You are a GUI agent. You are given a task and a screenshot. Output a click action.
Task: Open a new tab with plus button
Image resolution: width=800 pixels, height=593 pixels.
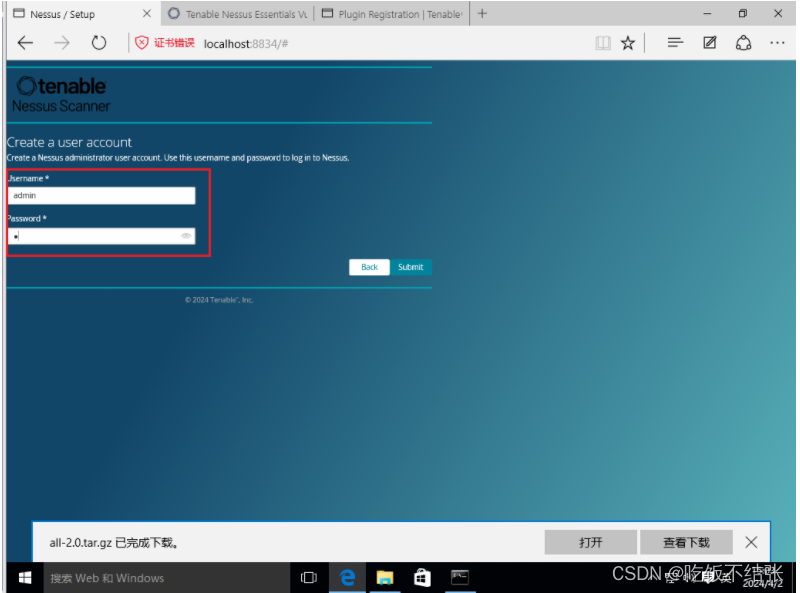pyautogui.click(x=482, y=14)
